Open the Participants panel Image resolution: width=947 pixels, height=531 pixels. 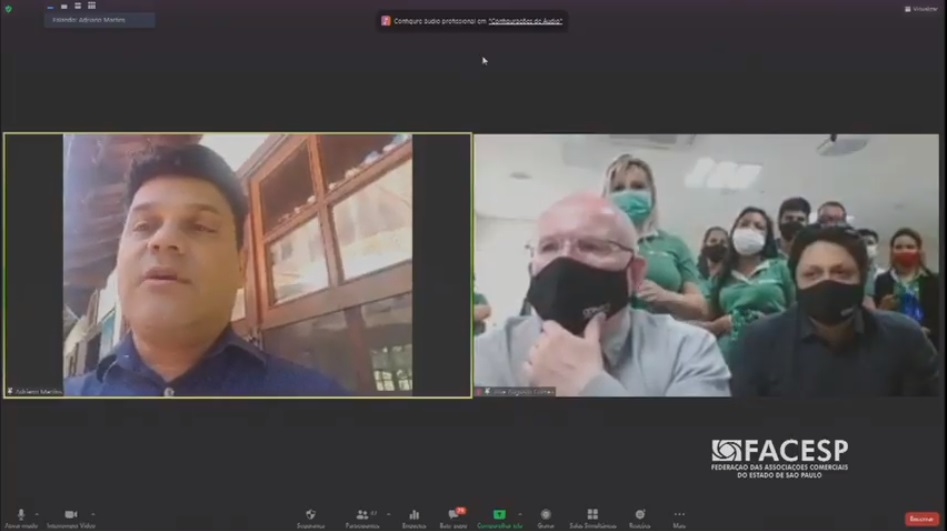click(x=362, y=515)
